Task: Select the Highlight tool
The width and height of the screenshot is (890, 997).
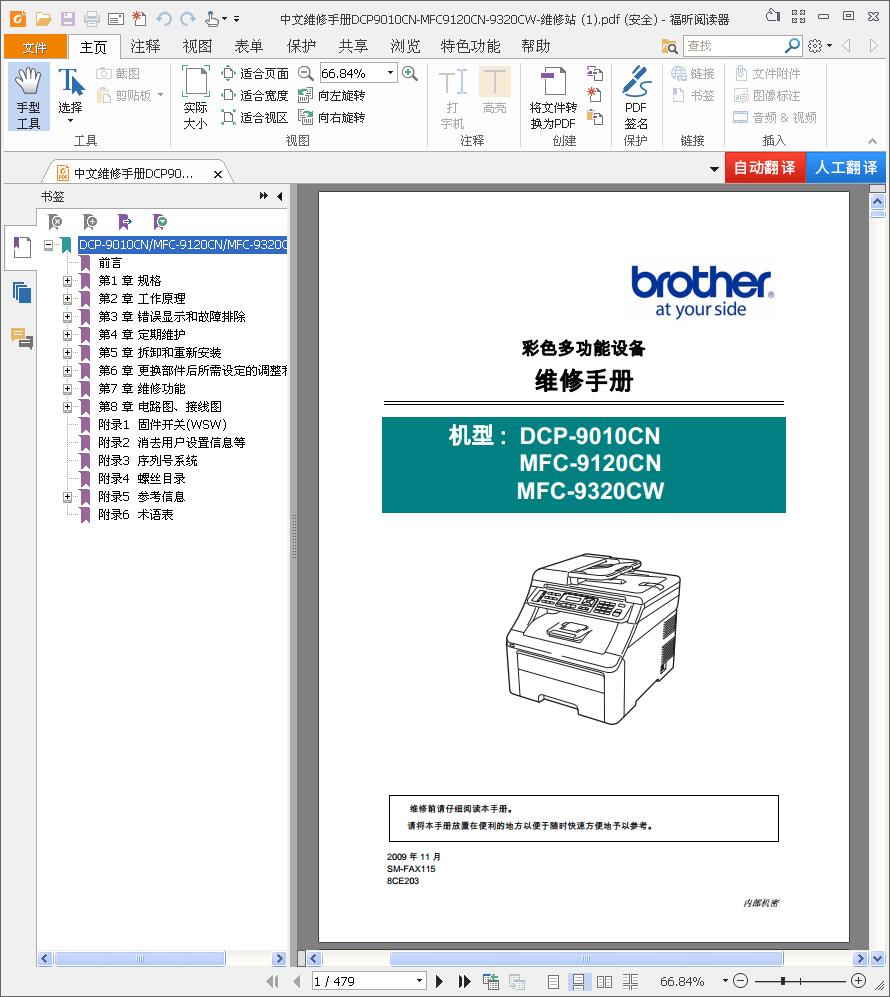Action: [495, 91]
